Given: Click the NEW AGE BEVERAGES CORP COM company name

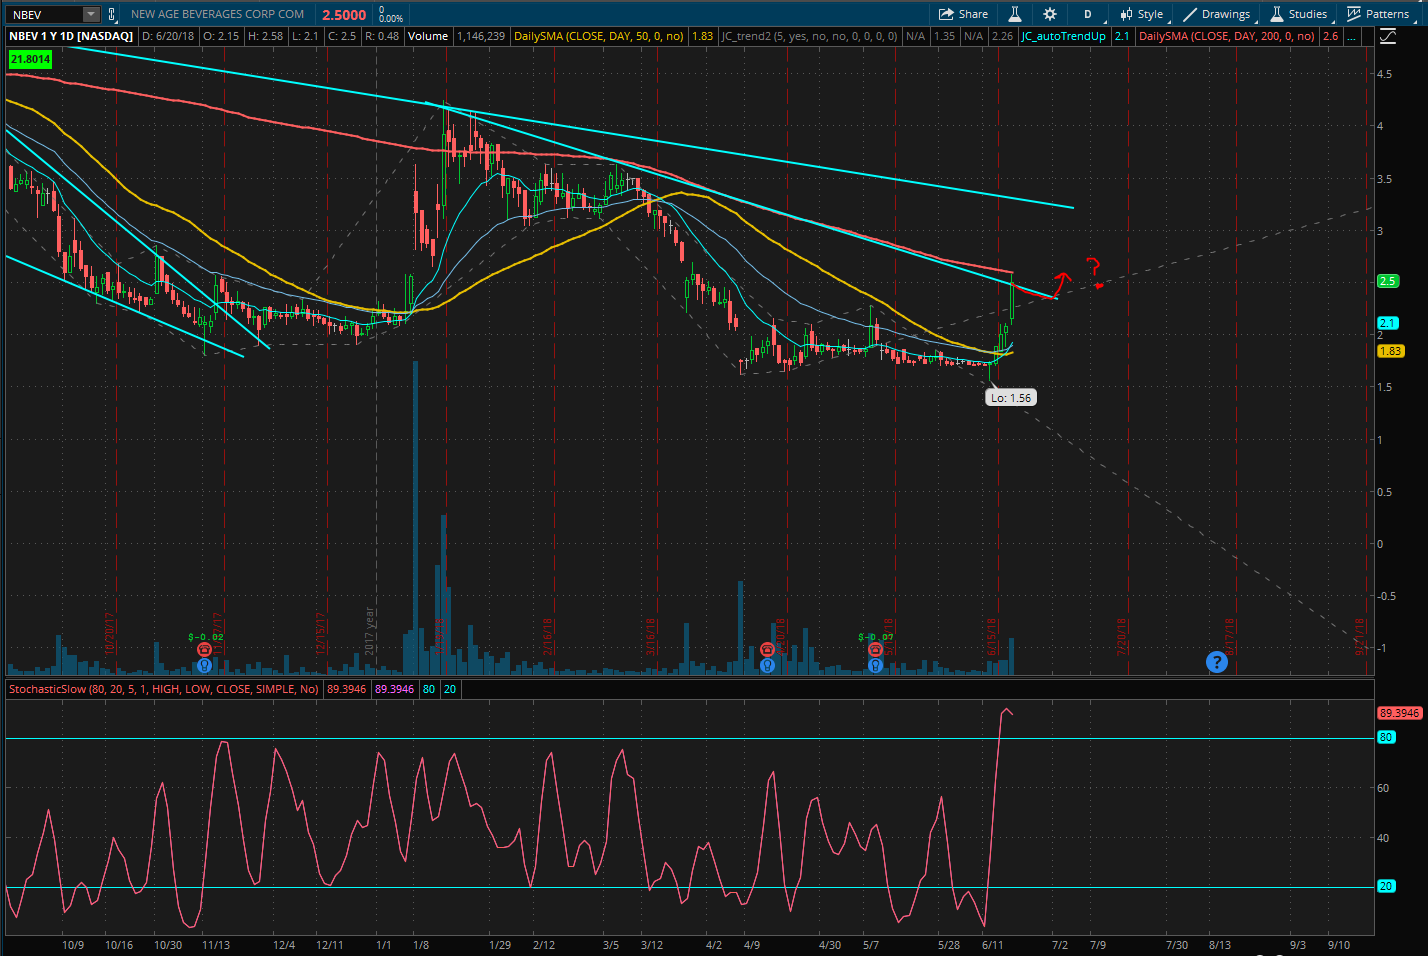Looking at the screenshot, I should pos(217,14).
